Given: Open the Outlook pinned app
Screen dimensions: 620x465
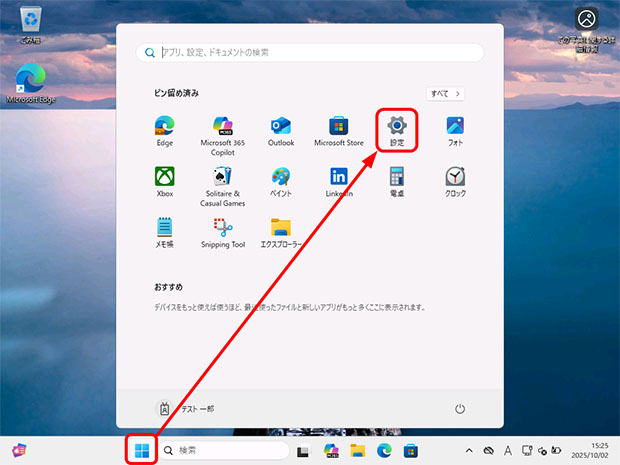Looking at the screenshot, I should (281, 131).
